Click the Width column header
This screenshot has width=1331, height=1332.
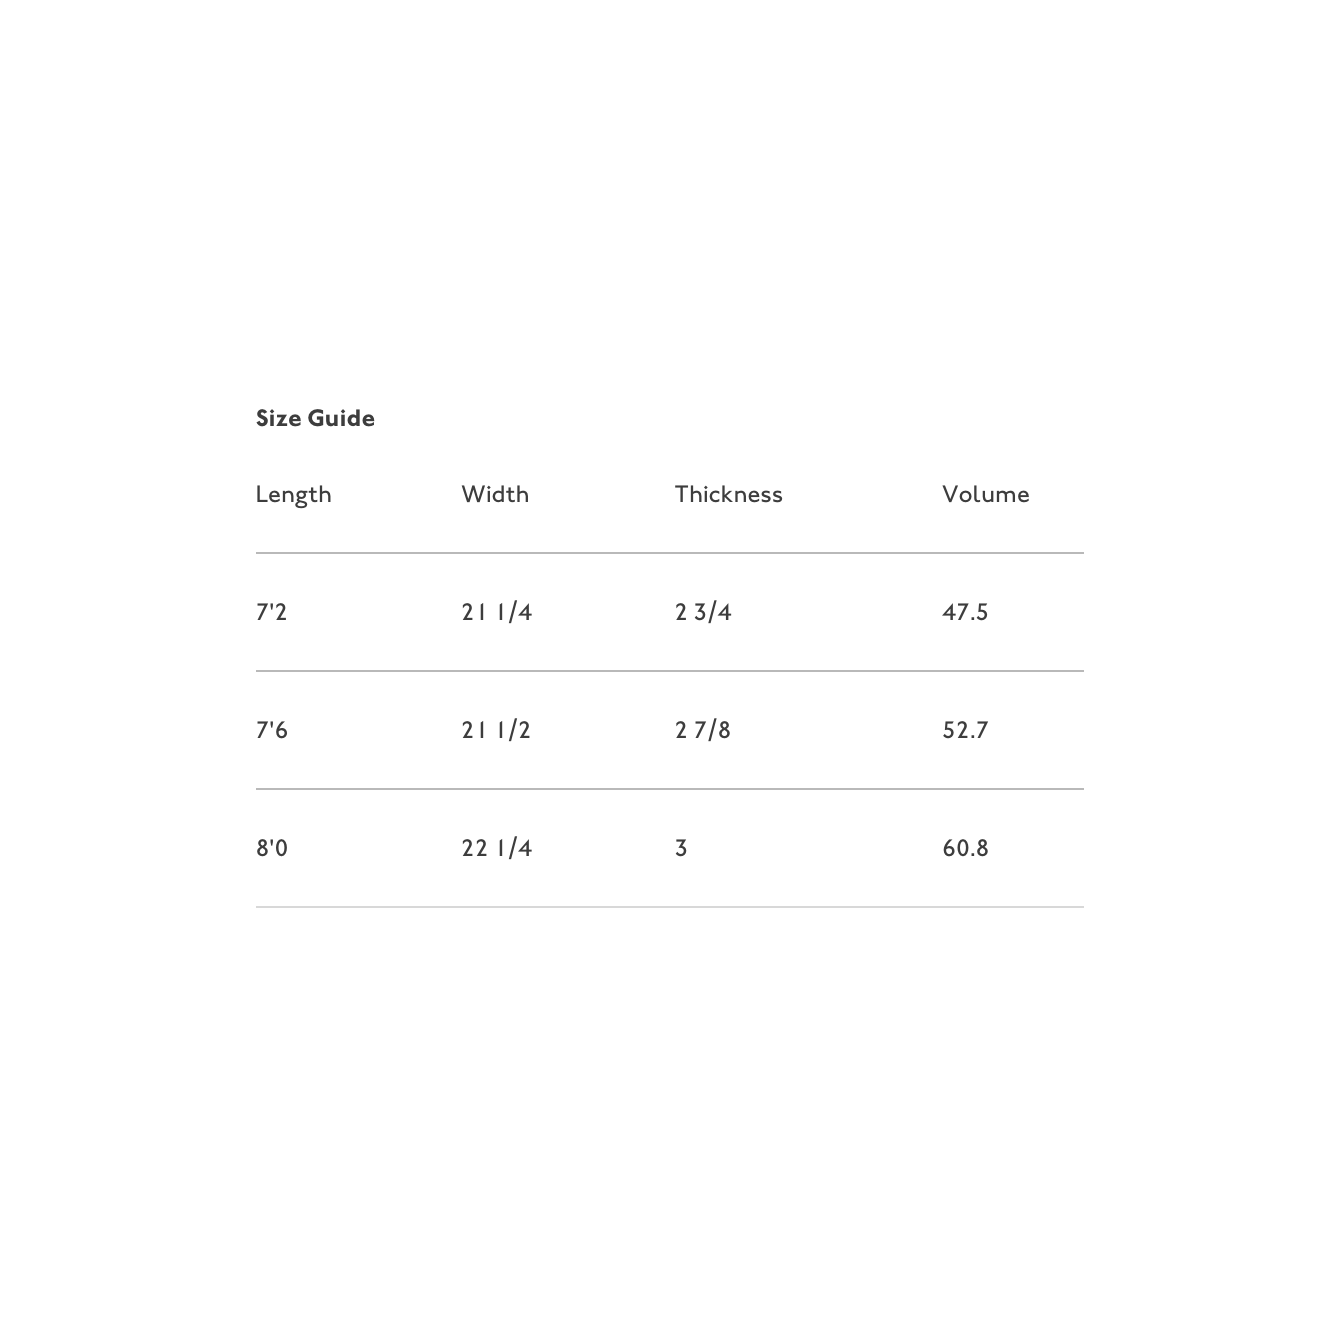click(x=495, y=494)
